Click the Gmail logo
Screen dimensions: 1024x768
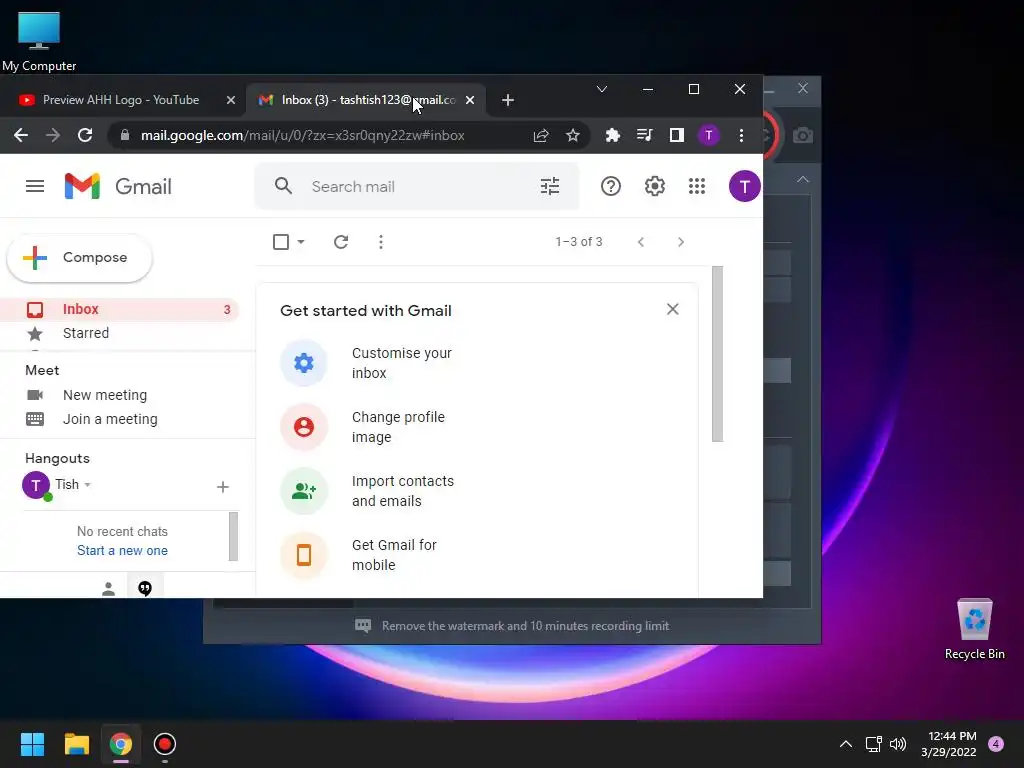(x=118, y=186)
